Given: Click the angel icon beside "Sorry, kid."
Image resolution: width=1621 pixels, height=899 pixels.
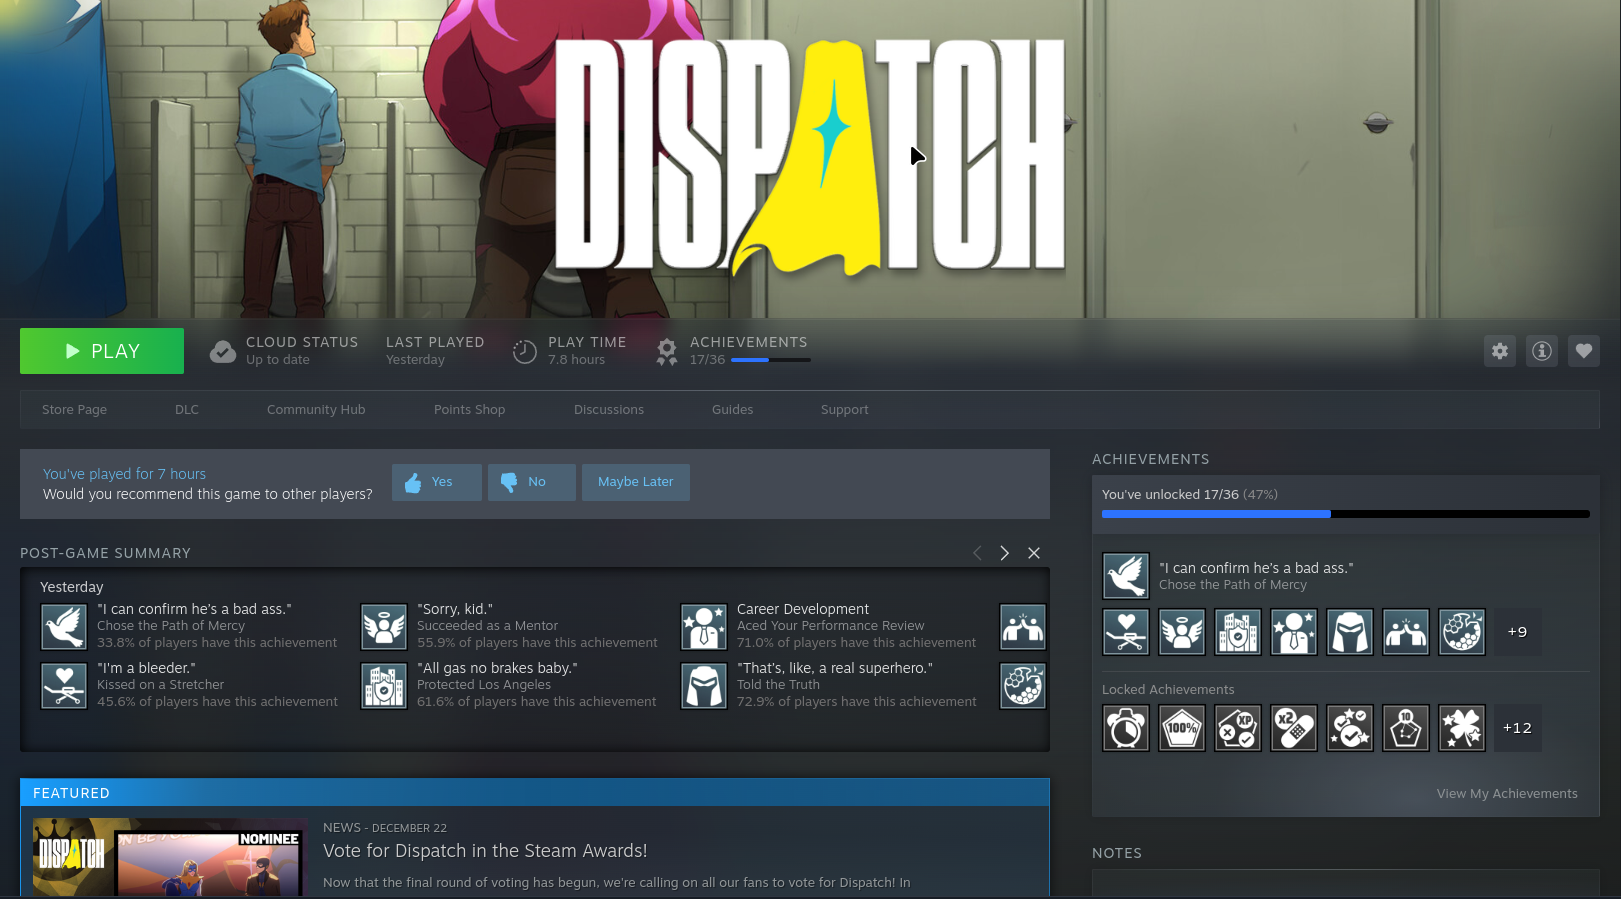Looking at the screenshot, I should [384, 627].
